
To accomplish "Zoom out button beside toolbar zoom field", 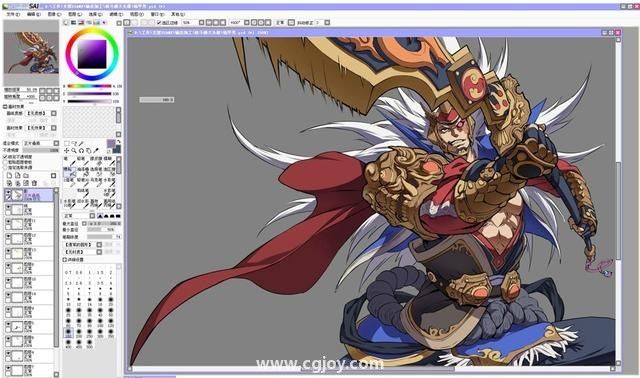I will click(x=209, y=22).
